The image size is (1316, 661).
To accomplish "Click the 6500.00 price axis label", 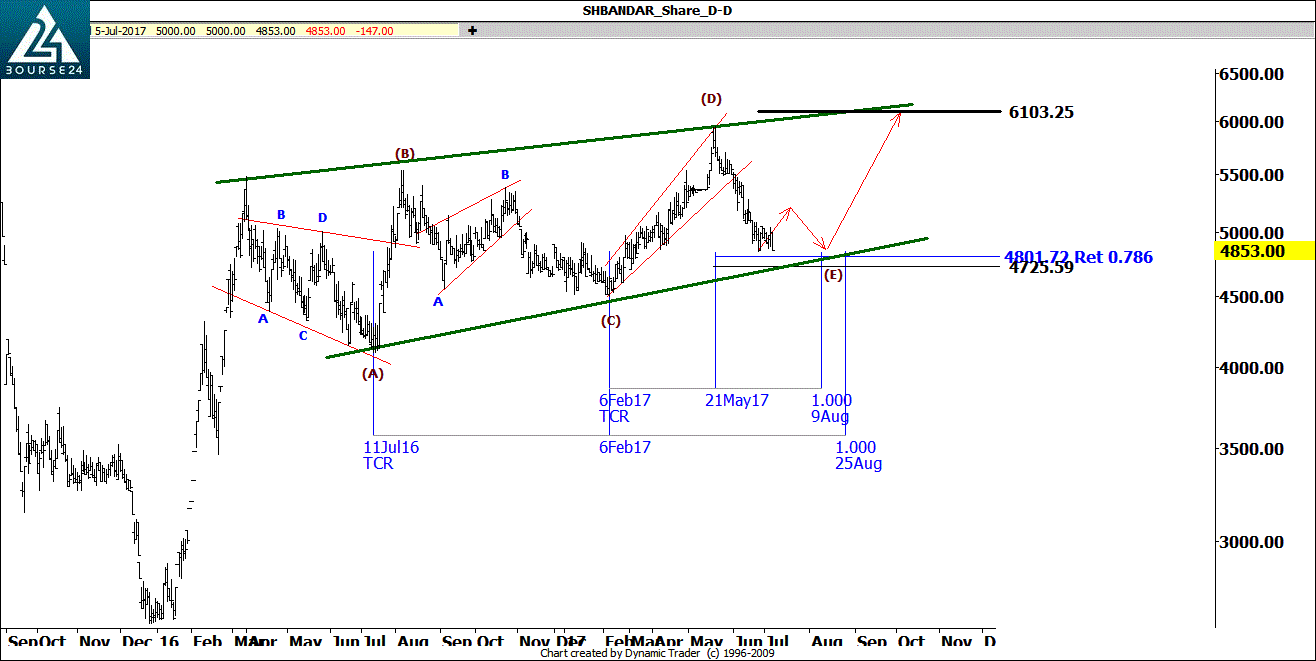I will click(x=1252, y=74).
